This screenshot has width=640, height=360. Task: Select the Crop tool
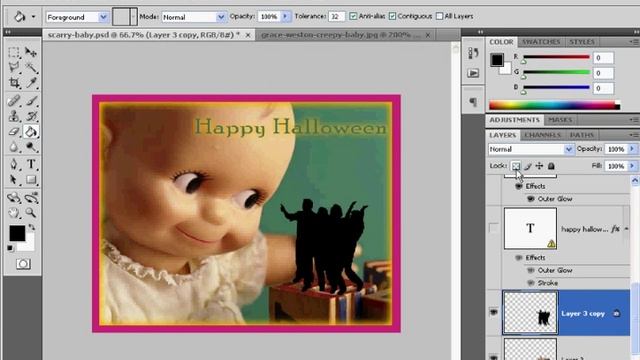(14, 82)
